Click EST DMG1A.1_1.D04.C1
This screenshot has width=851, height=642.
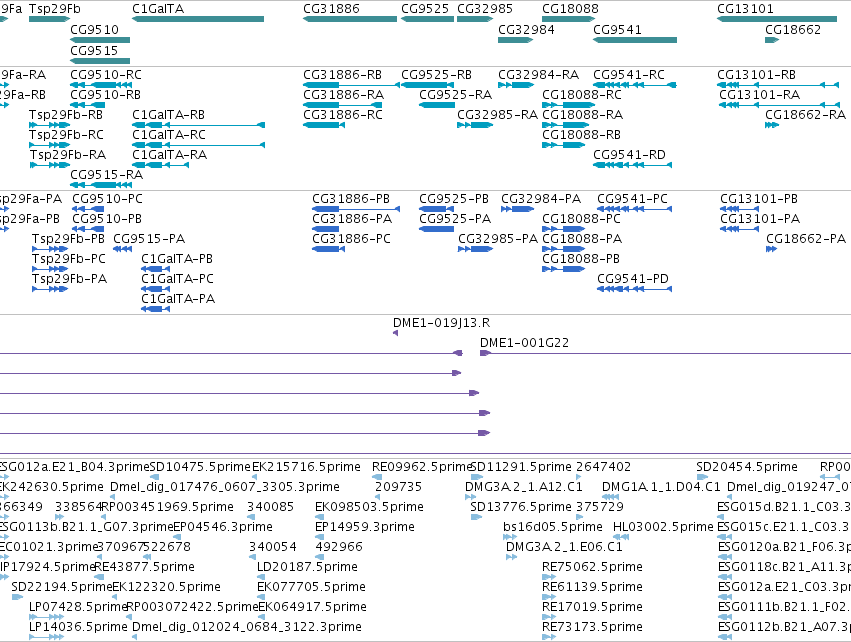click(661, 487)
